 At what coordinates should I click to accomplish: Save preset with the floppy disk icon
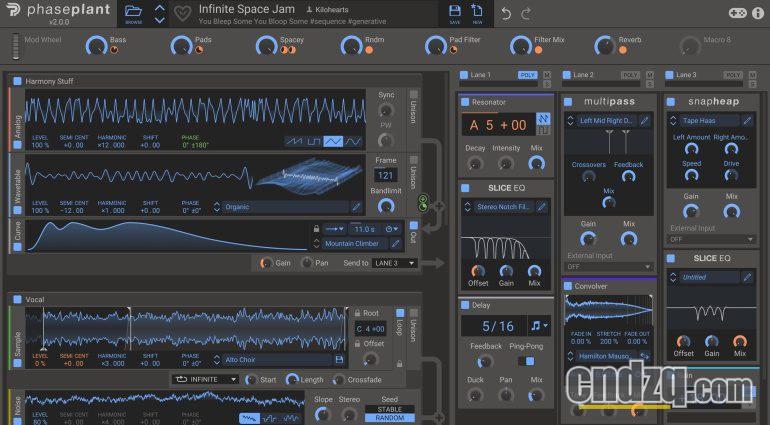coord(455,11)
